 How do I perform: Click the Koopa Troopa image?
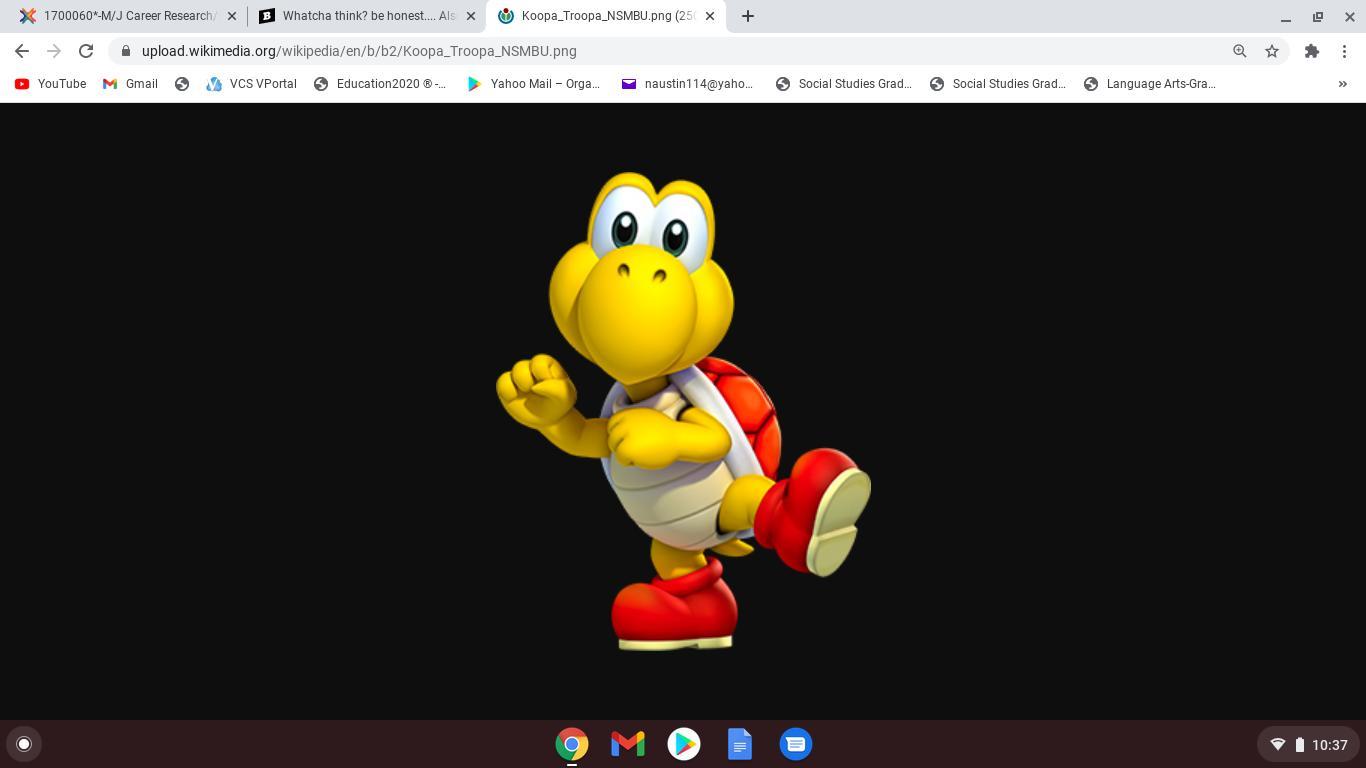coord(683,411)
